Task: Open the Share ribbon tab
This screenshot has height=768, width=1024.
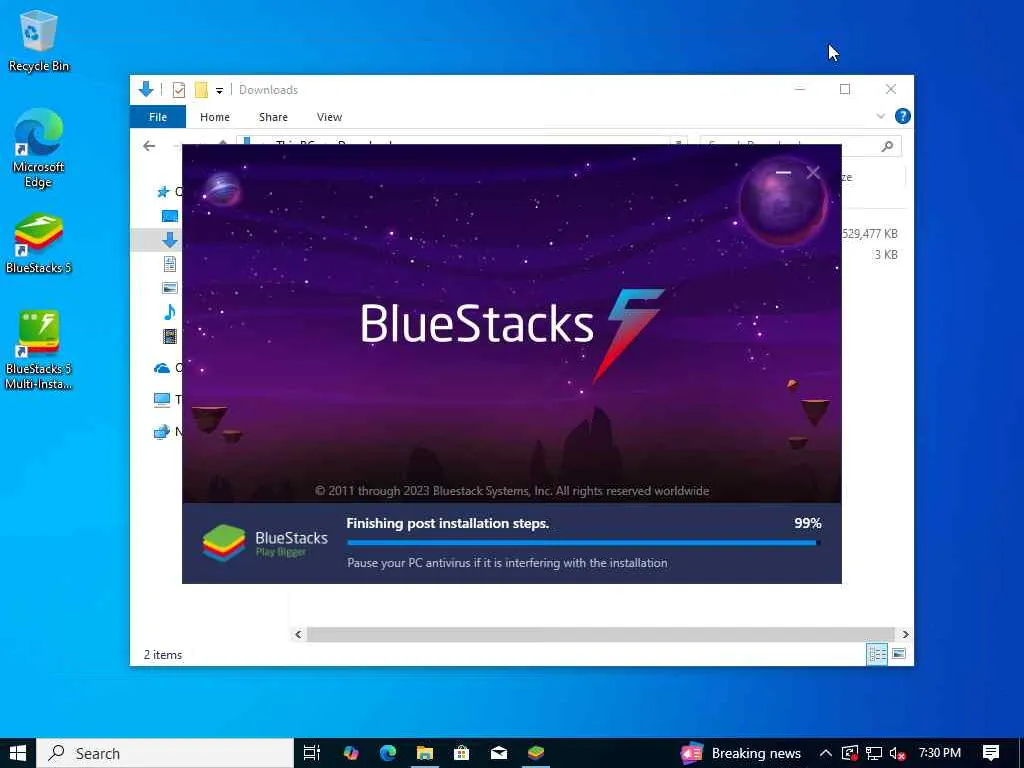Action: 273,117
